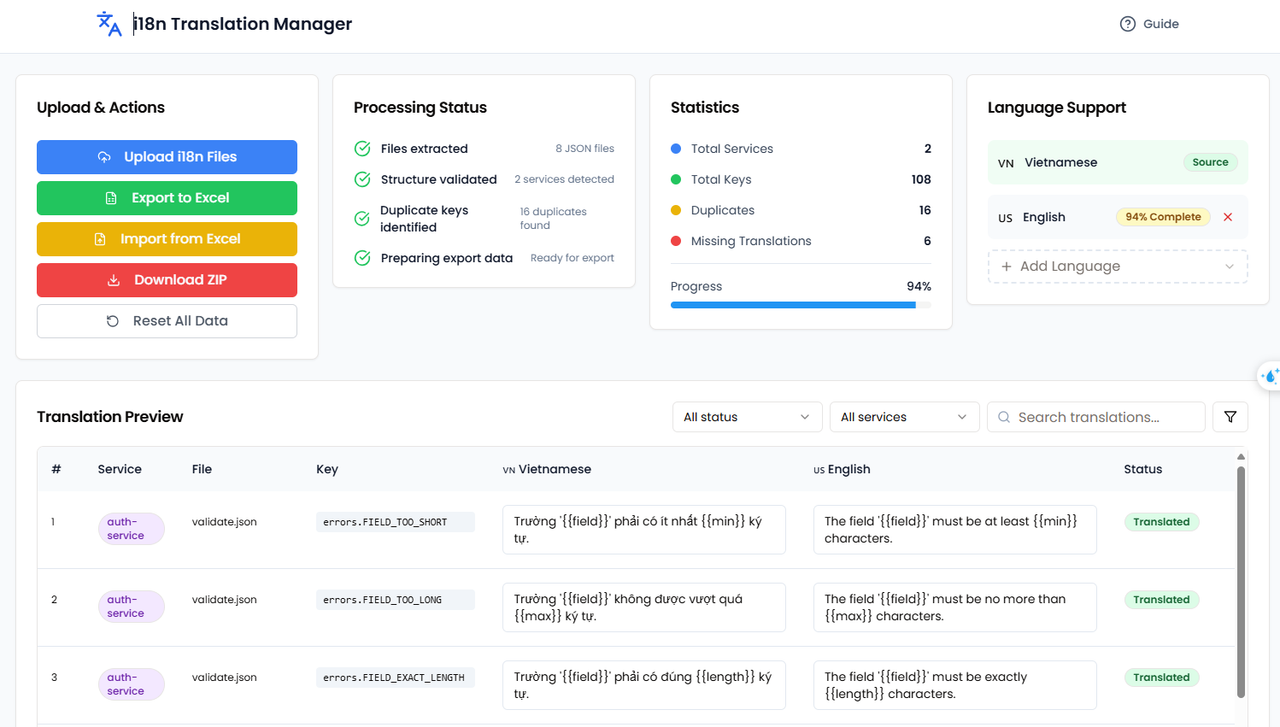Screen dimensions: 1280x727
Task: Click the download arrow icon on Download ZIP
Action: [115, 280]
